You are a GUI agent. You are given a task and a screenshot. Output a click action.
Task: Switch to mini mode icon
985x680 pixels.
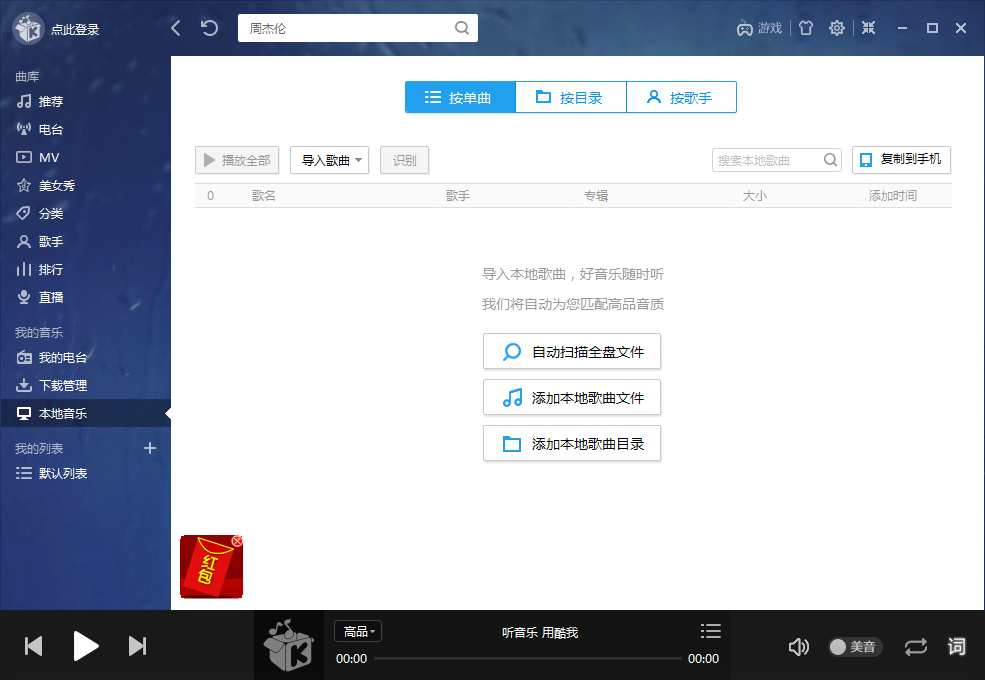tap(868, 28)
